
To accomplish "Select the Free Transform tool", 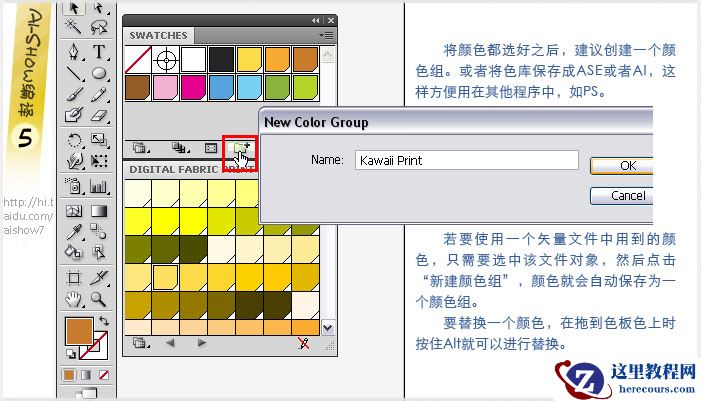I will [99, 161].
